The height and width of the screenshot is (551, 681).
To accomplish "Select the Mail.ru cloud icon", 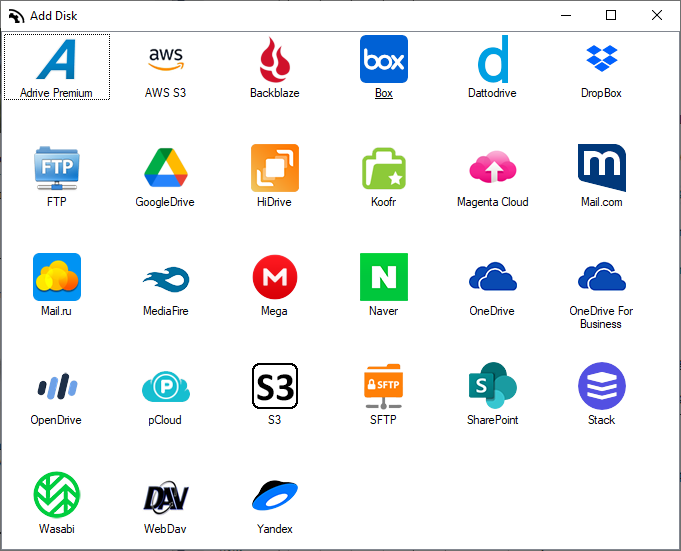I will 56,277.
